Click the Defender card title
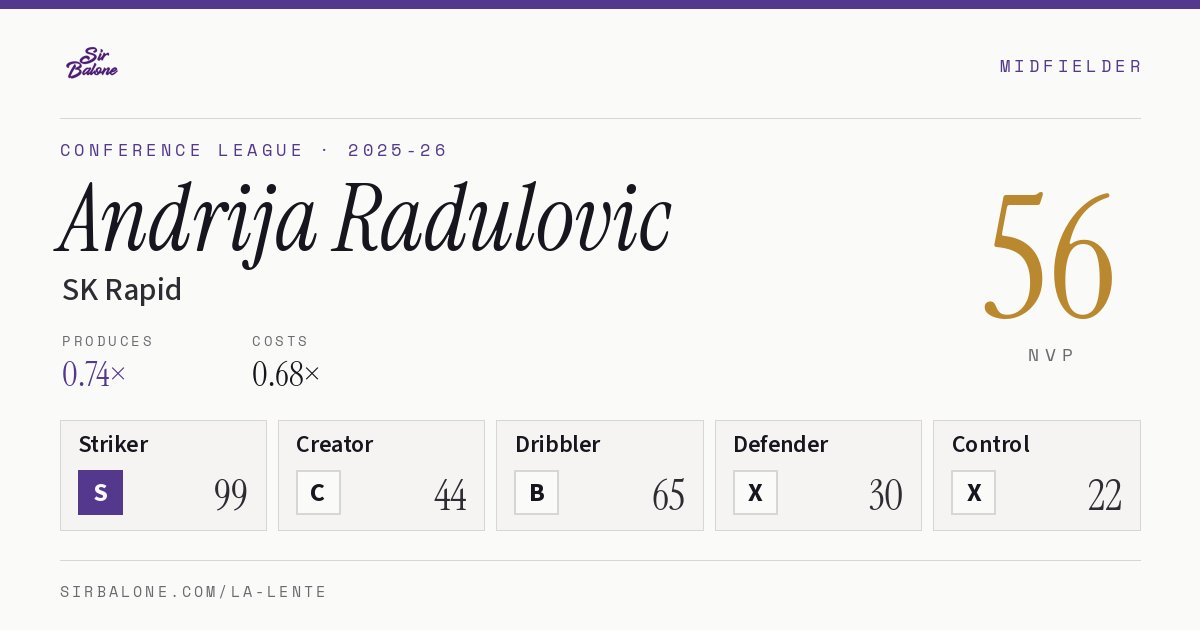Image resolution: width=1200 pixels, height=630 pixels. (x=781, y=444)
